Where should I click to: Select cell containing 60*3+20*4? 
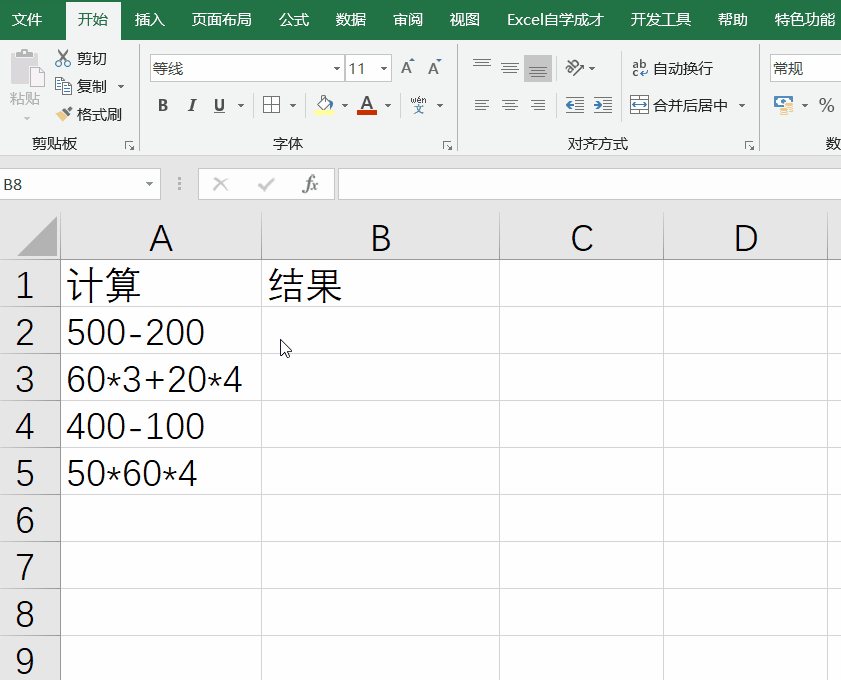pyautogui.click(x=161, y=378)
